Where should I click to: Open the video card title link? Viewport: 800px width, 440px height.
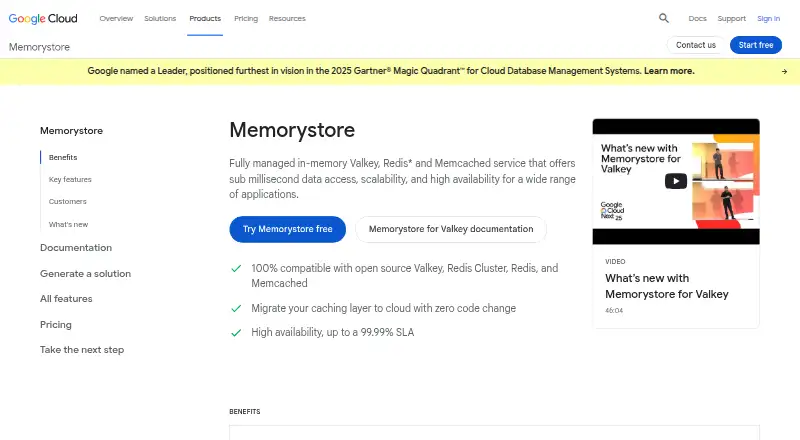point(667,286)
